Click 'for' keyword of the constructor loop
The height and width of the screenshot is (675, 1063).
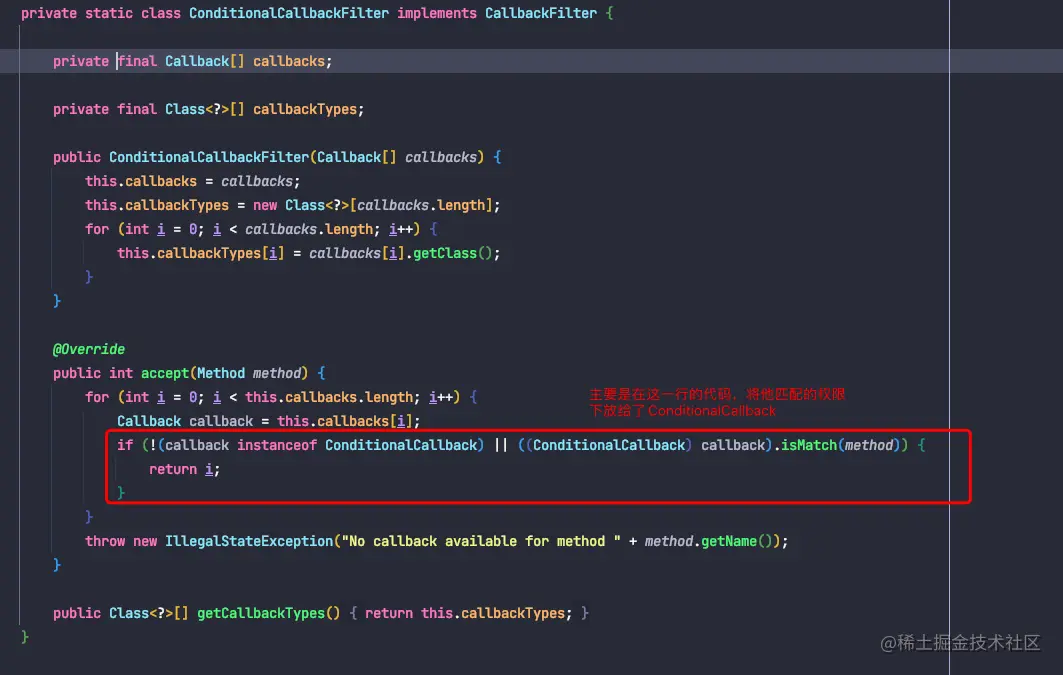pyautogui.click(x=97, y=229)
